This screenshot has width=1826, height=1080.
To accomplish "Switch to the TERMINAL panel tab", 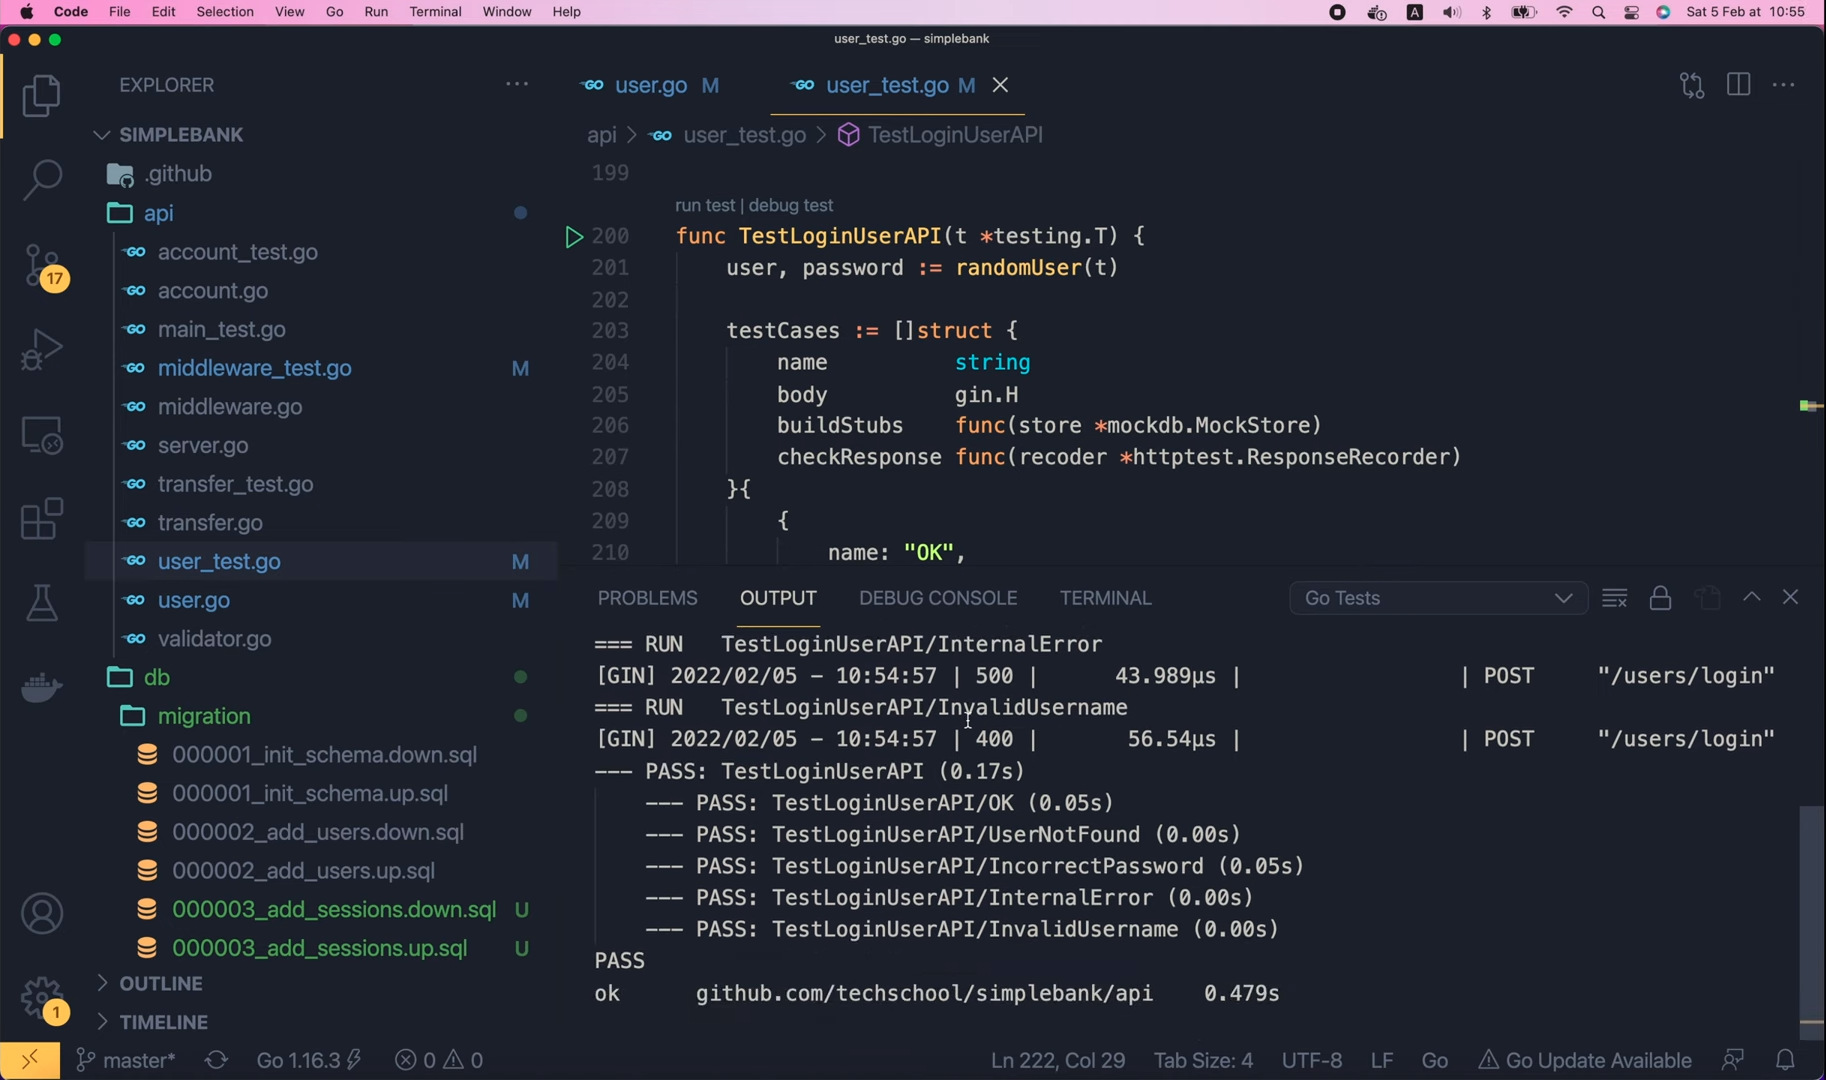I will point(1105,598).
